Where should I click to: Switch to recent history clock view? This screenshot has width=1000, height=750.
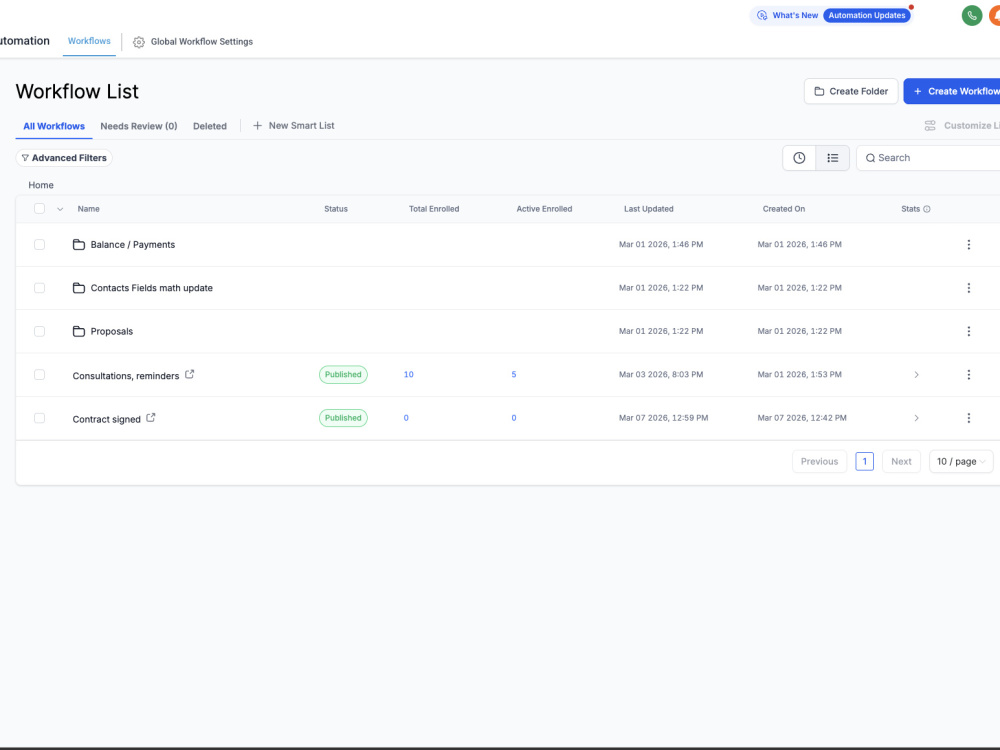pos(799,158)
